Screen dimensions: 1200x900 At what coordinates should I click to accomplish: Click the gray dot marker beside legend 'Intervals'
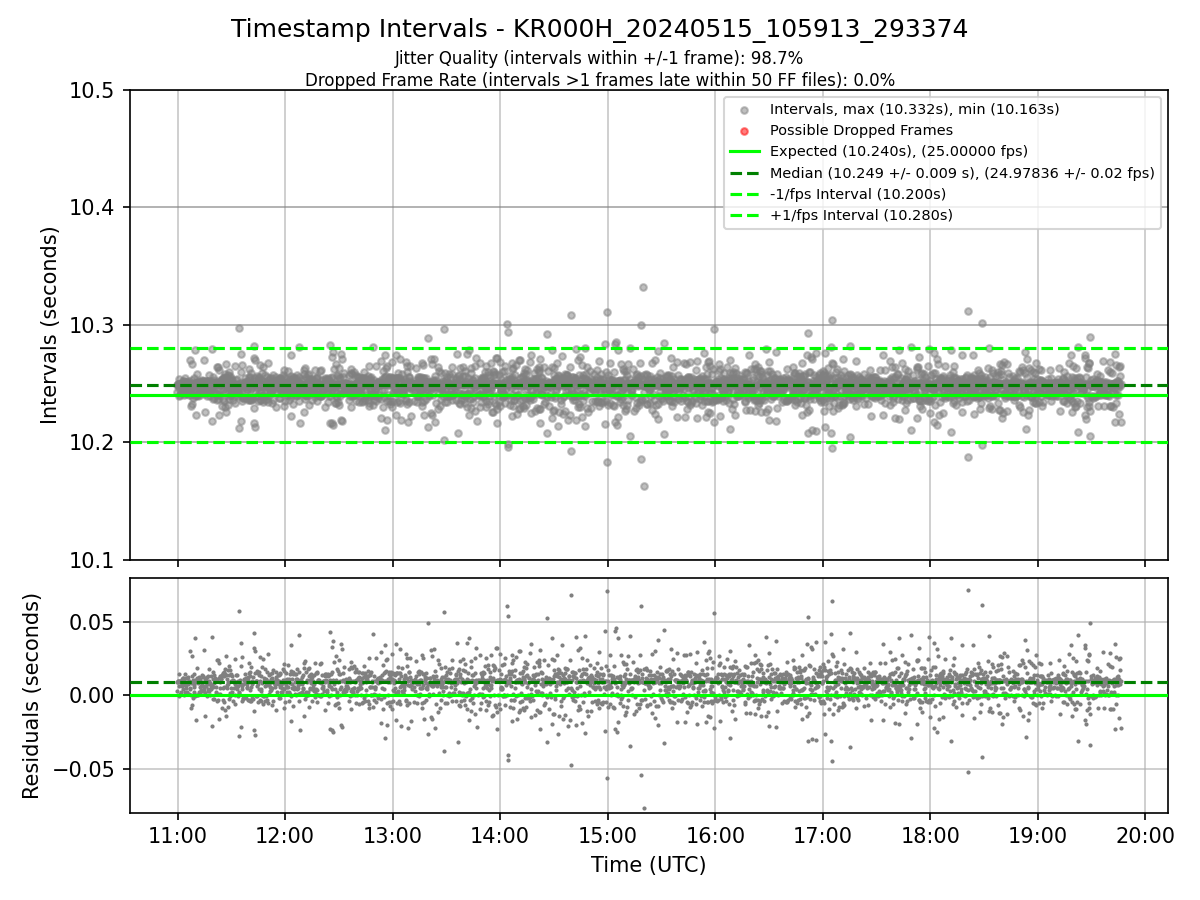coord(744,109)
